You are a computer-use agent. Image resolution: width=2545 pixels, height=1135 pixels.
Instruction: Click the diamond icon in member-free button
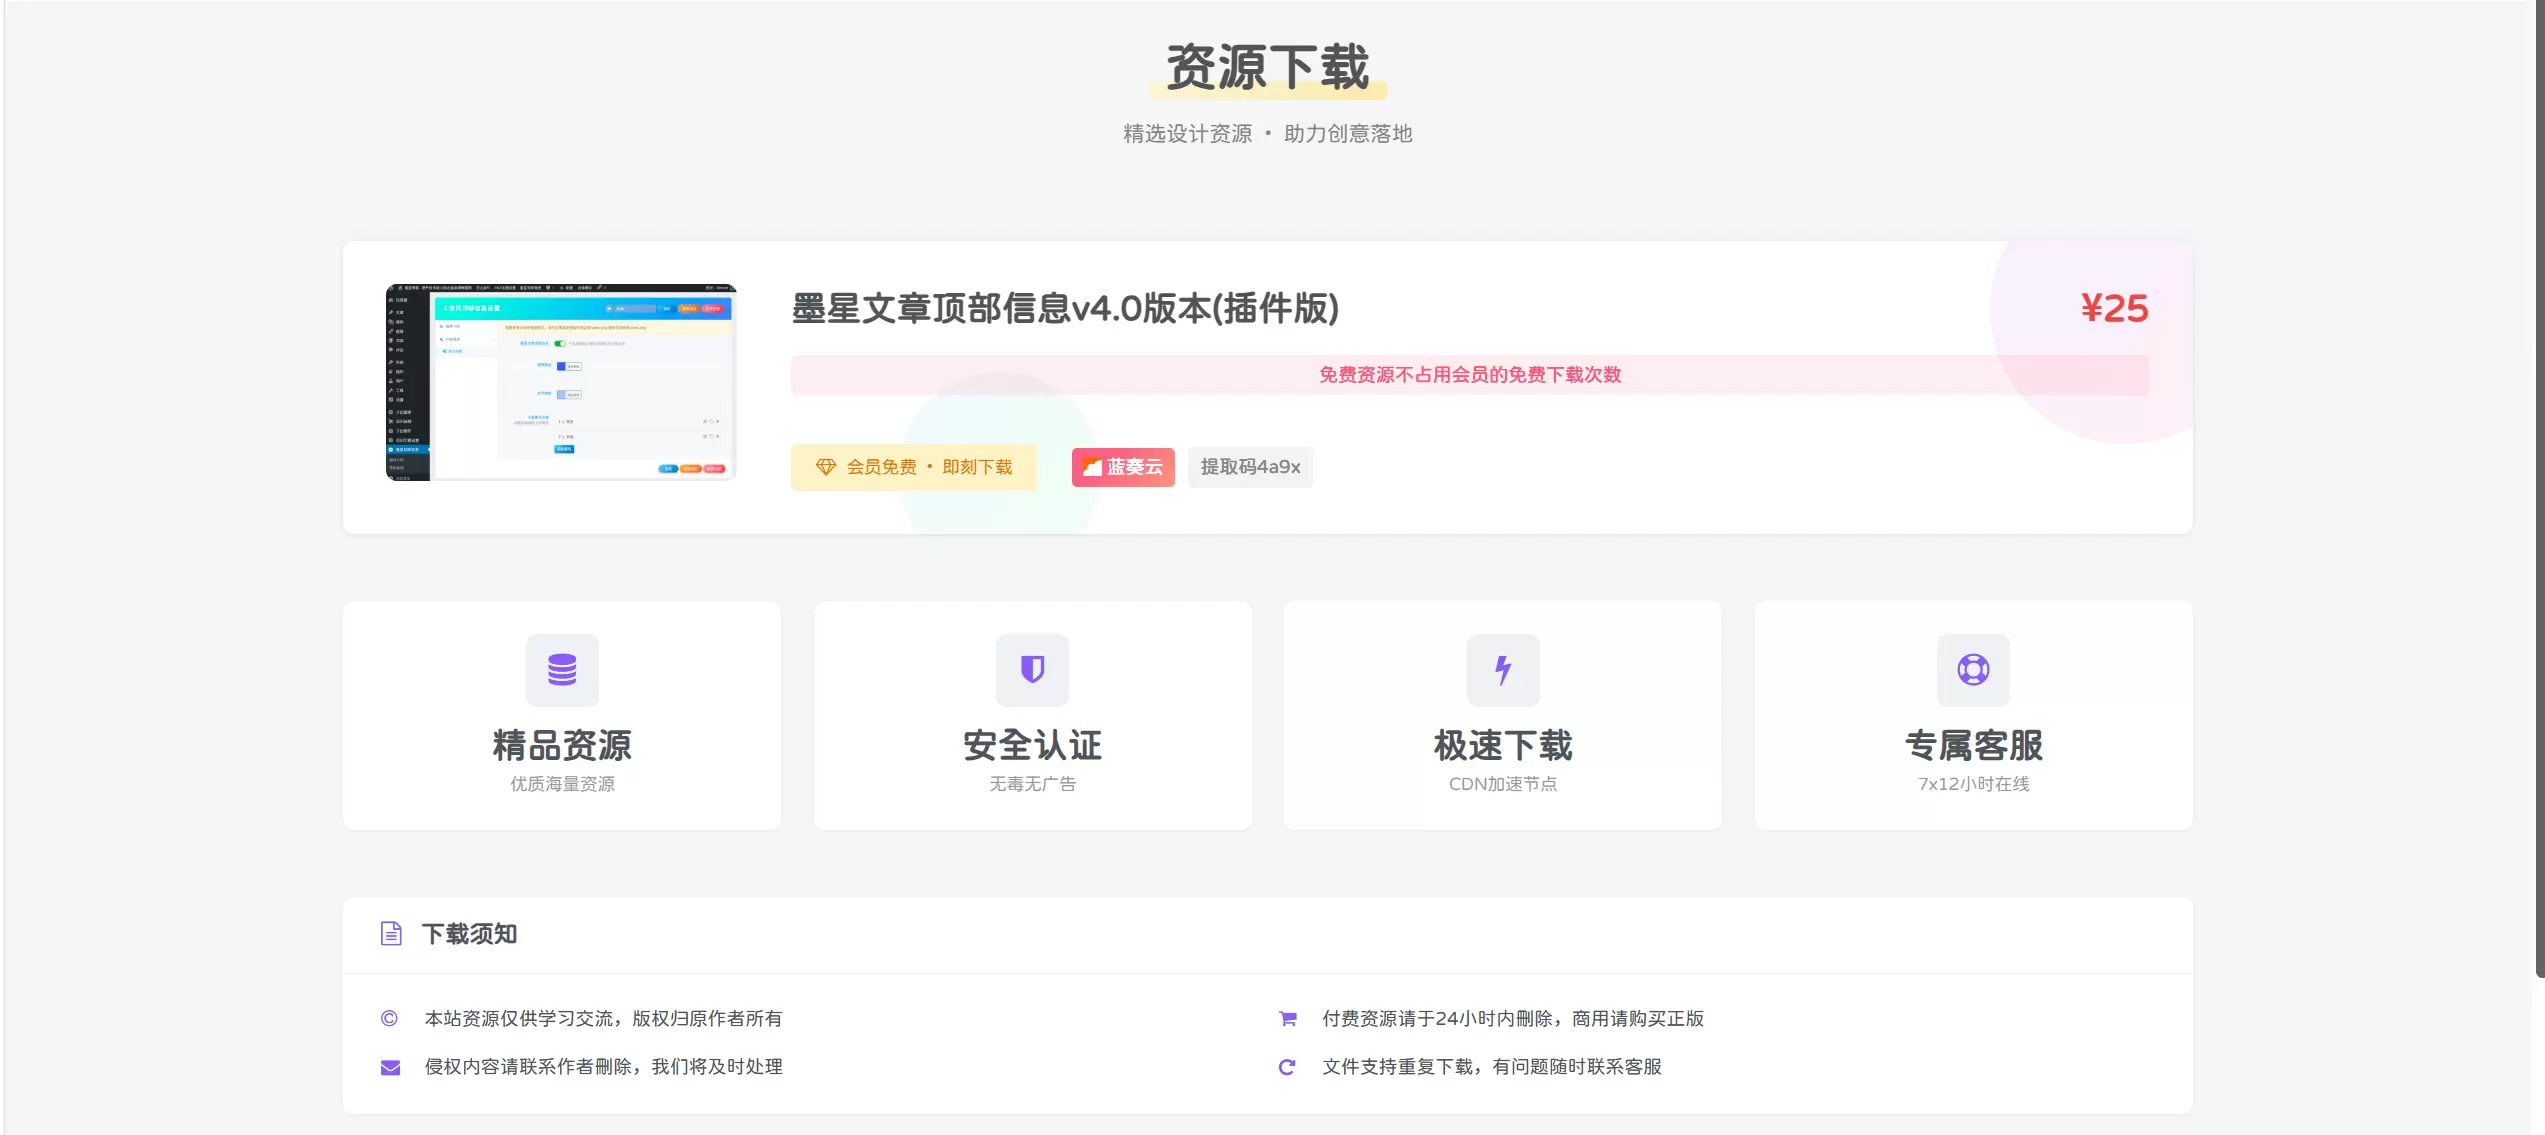[825, 467]
